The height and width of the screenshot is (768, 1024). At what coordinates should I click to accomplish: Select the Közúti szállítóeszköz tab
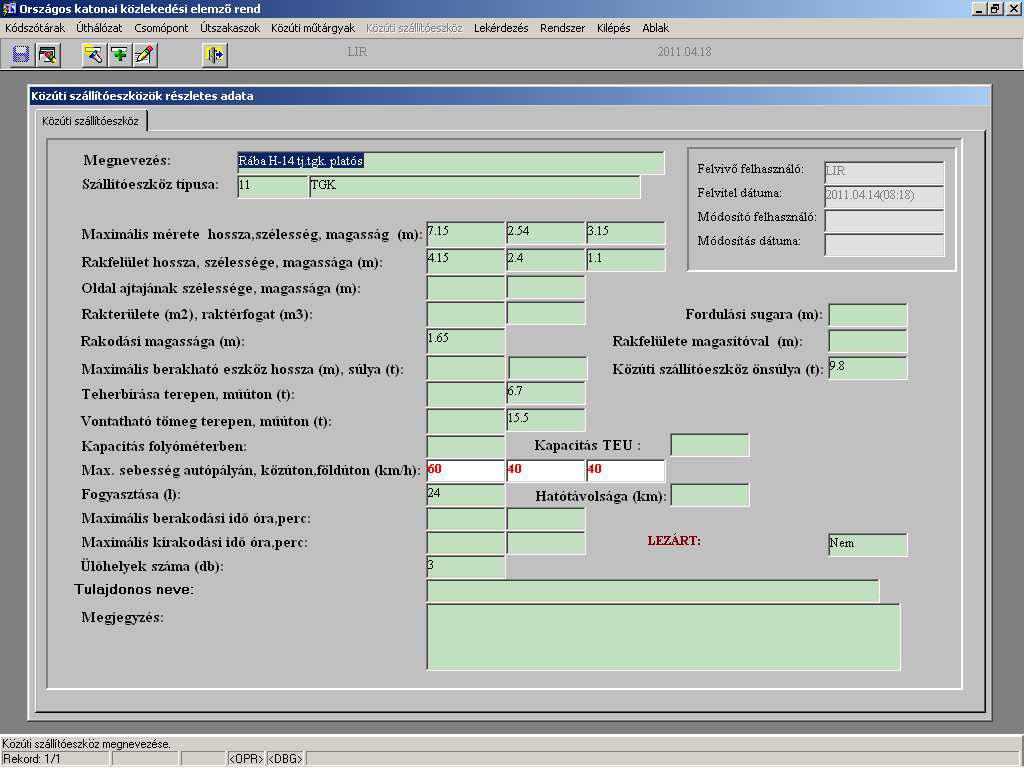coord(90,121)
